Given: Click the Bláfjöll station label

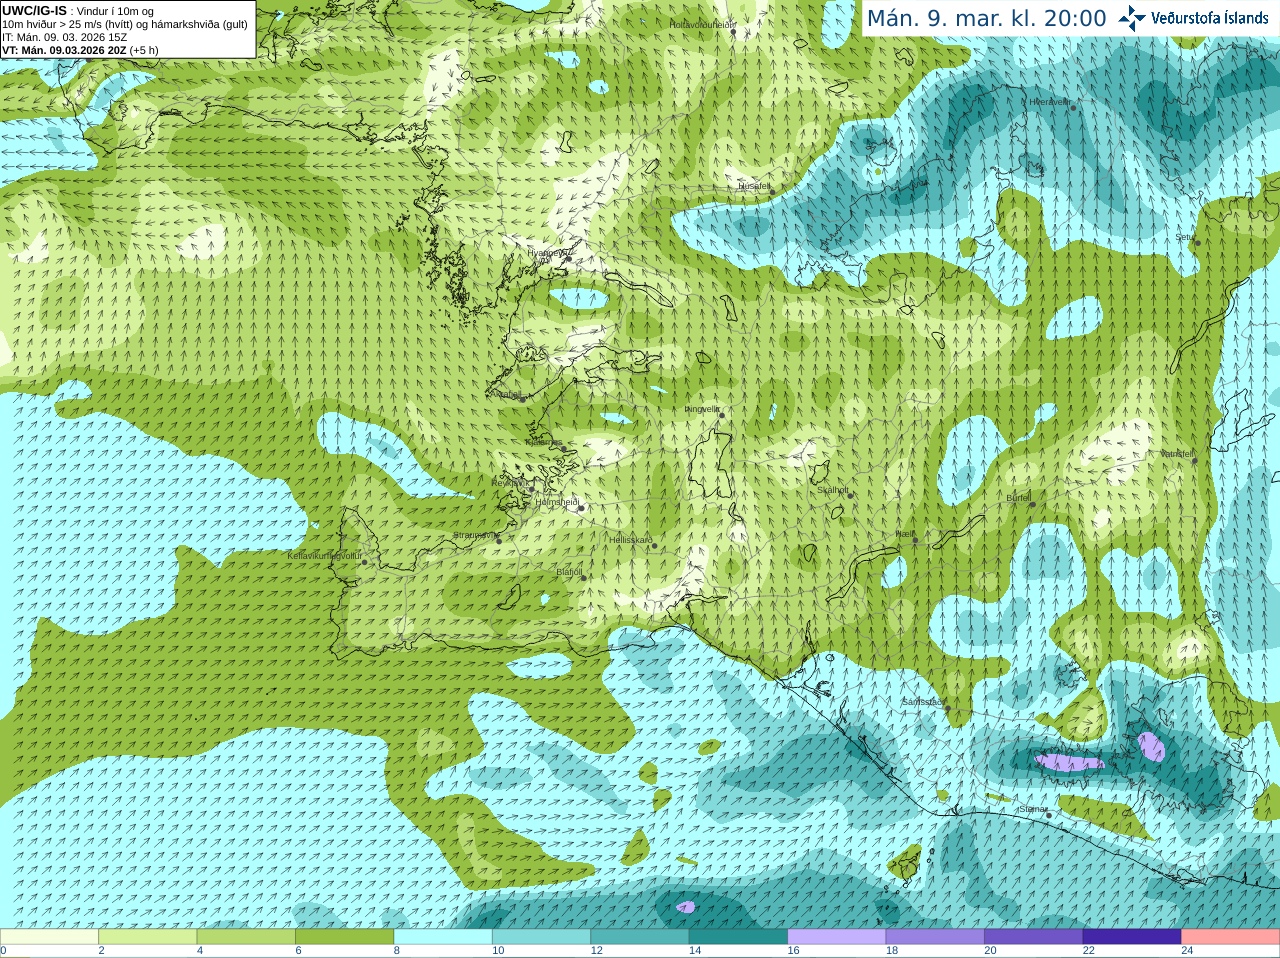Looking at the screenshot, I should [569, 573].
